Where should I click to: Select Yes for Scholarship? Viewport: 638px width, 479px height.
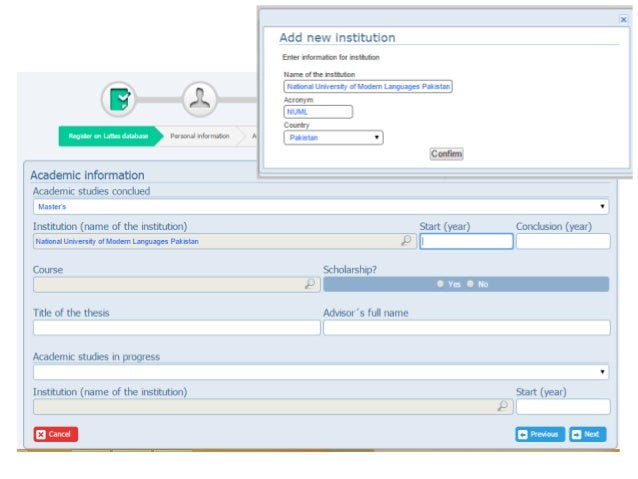click(x=440, y=284)
